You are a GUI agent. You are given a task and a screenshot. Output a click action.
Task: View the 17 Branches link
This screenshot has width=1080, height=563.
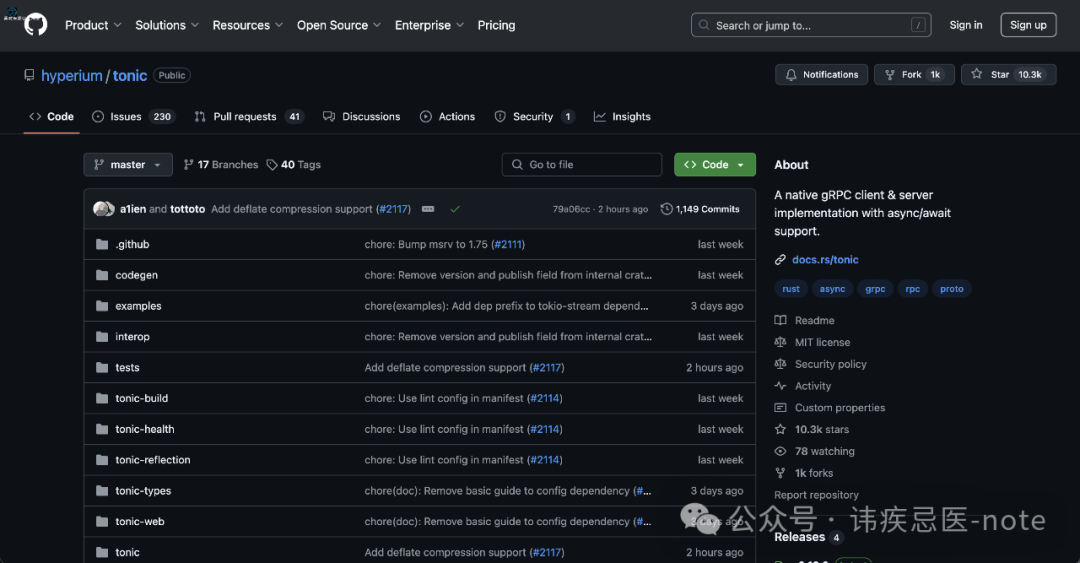[x=221, y=165]
